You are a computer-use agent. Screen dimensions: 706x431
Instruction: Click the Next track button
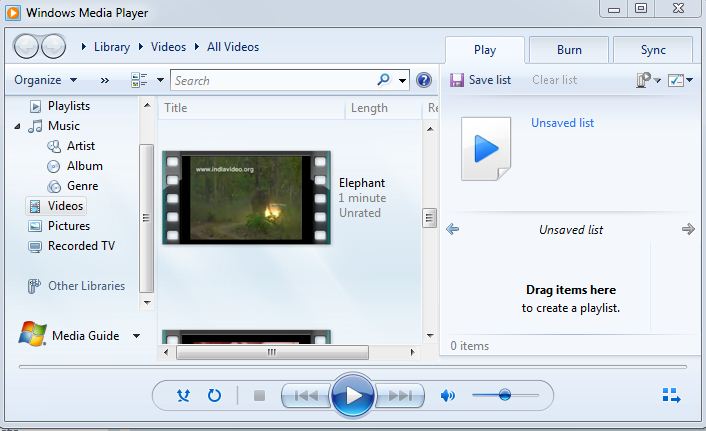(x=400, y=395)
